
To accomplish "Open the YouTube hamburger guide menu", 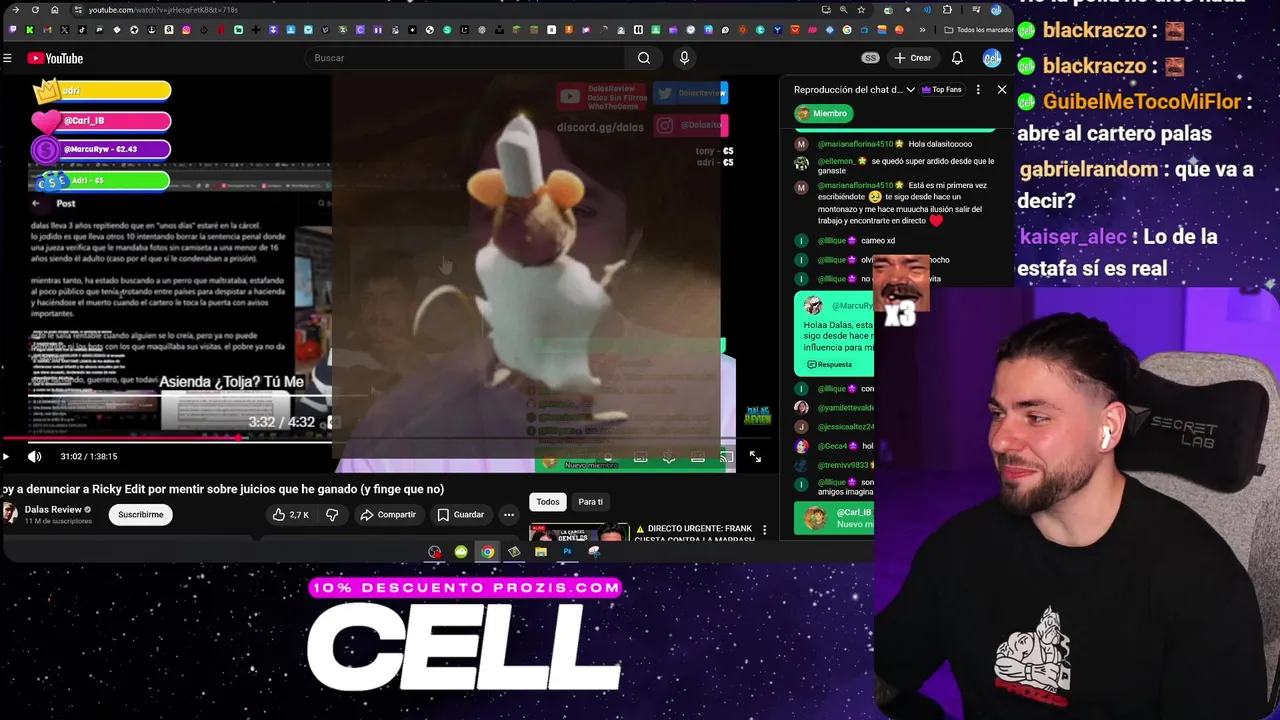I will (7, 58).
